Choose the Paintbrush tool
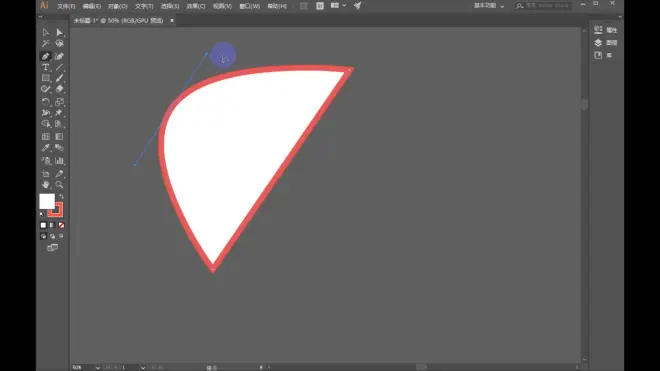The height and width of the screenshot is (371, 660). (59, 78)
